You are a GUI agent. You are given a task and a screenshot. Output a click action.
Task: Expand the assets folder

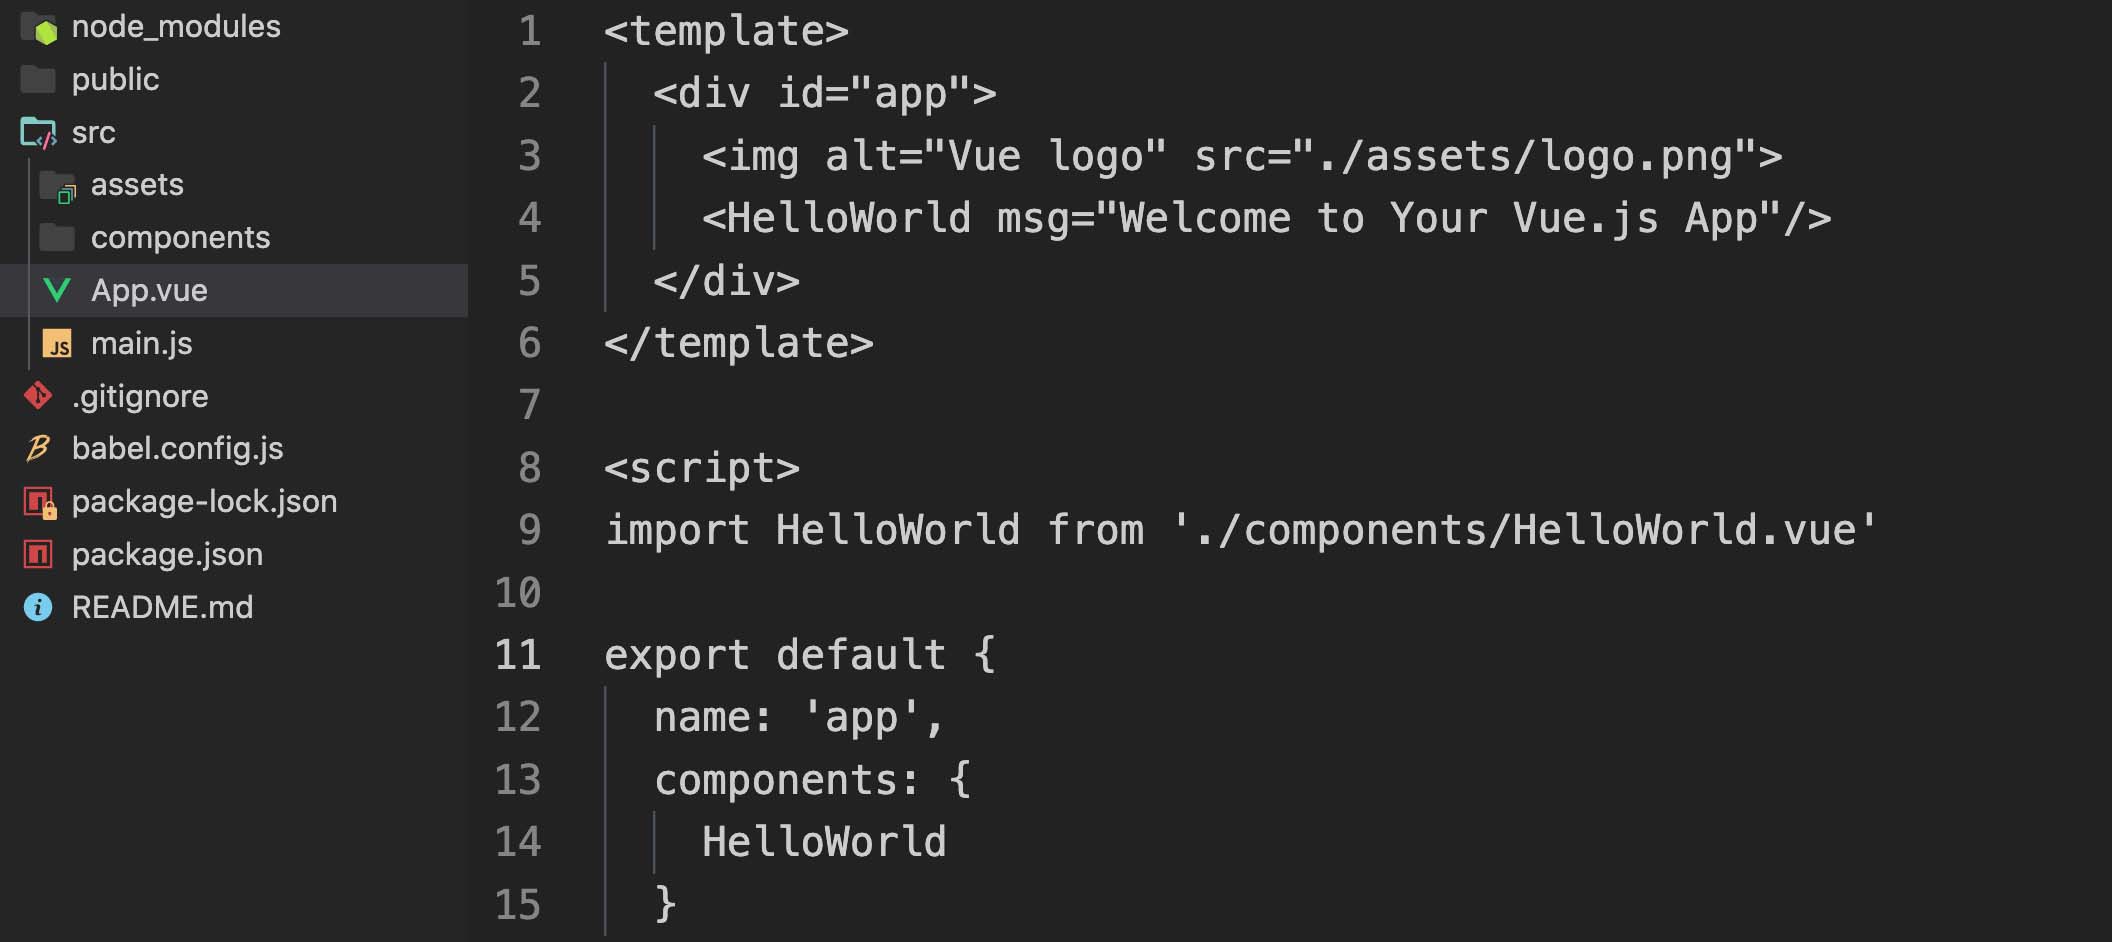point(137,184)
